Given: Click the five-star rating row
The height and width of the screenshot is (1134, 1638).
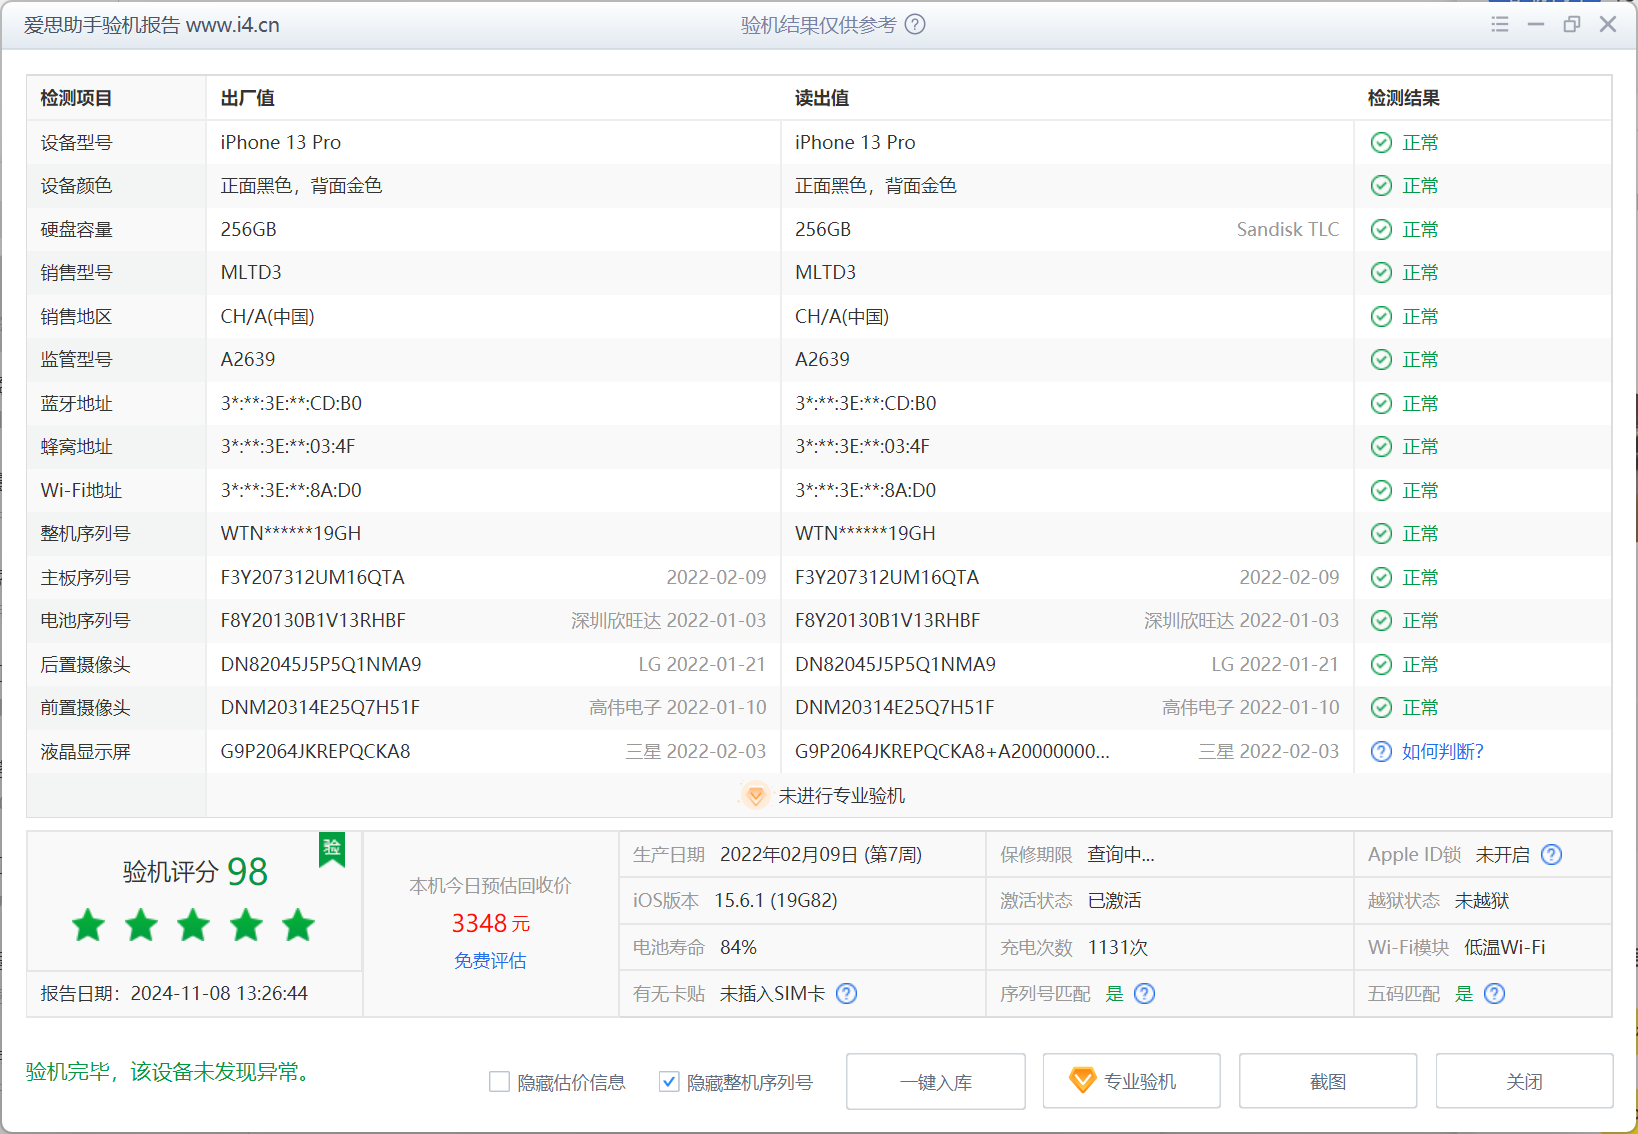Looking at the screenshot, I should click(194, 926).
